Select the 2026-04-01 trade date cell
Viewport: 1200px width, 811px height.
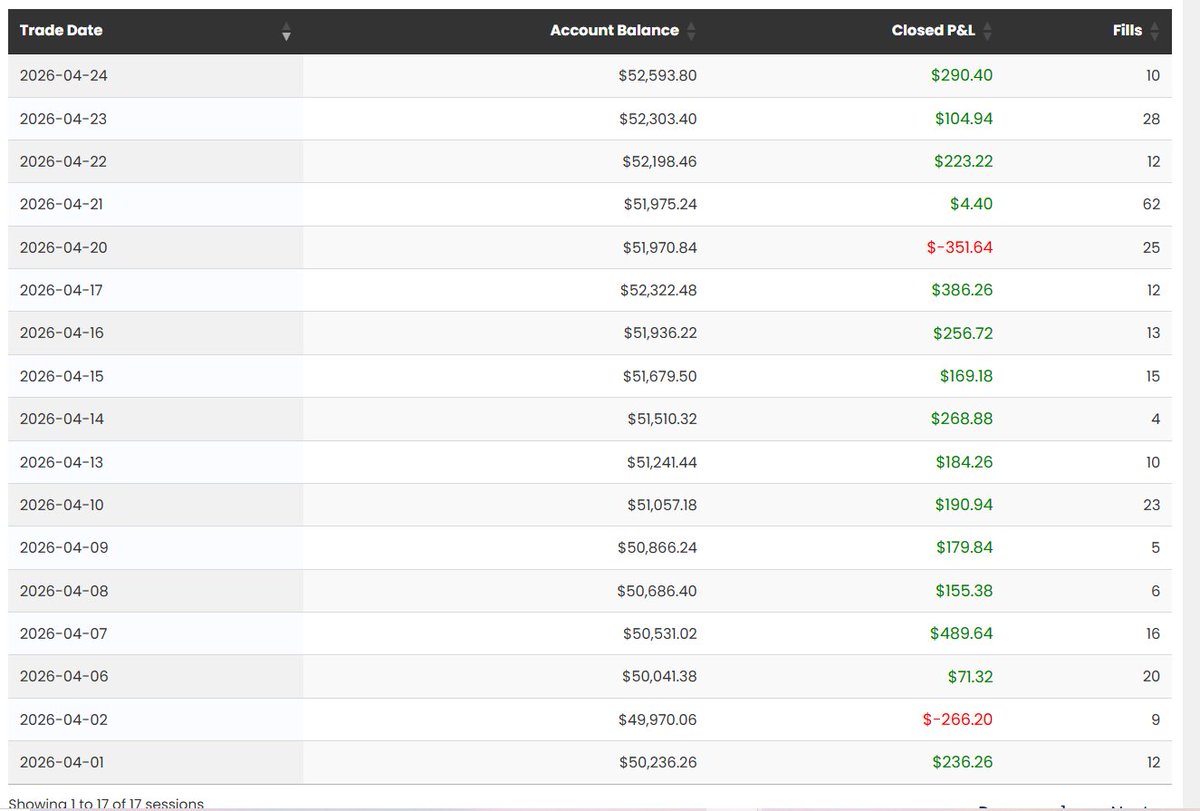click(x=155, y=763)
